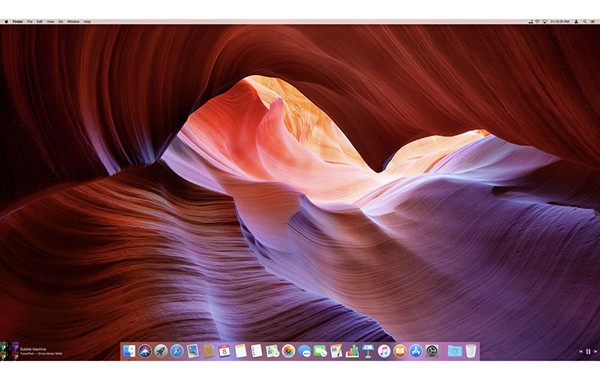Open the Edit menu
600x380 pixels.
39,21
